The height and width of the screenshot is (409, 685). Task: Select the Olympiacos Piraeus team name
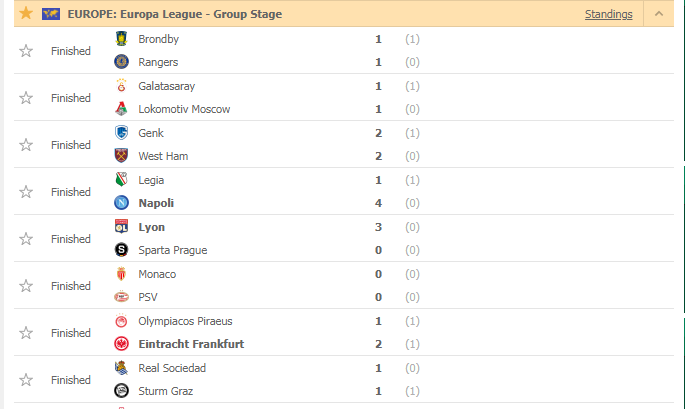coord(185,321)
